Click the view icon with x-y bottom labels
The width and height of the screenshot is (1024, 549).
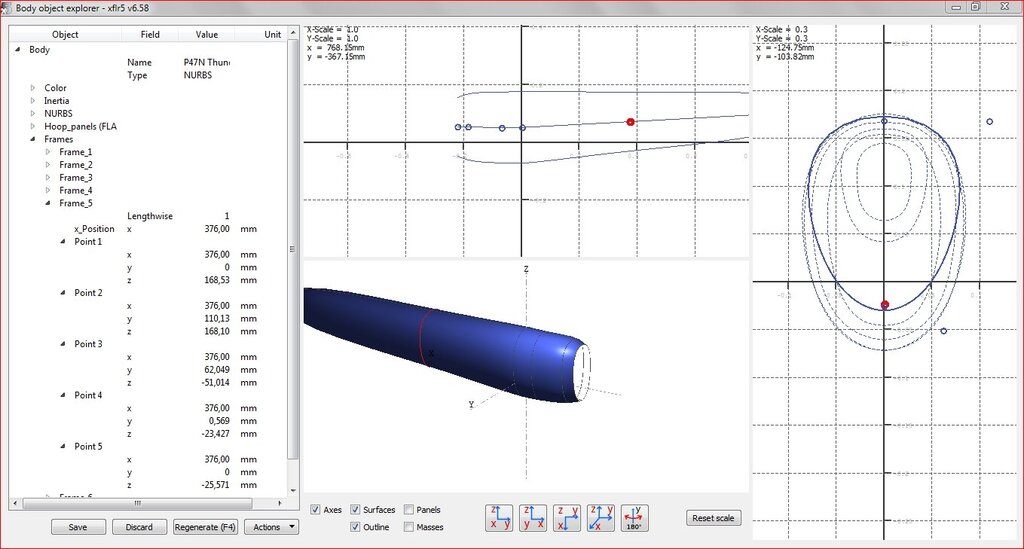click(499, 518)
